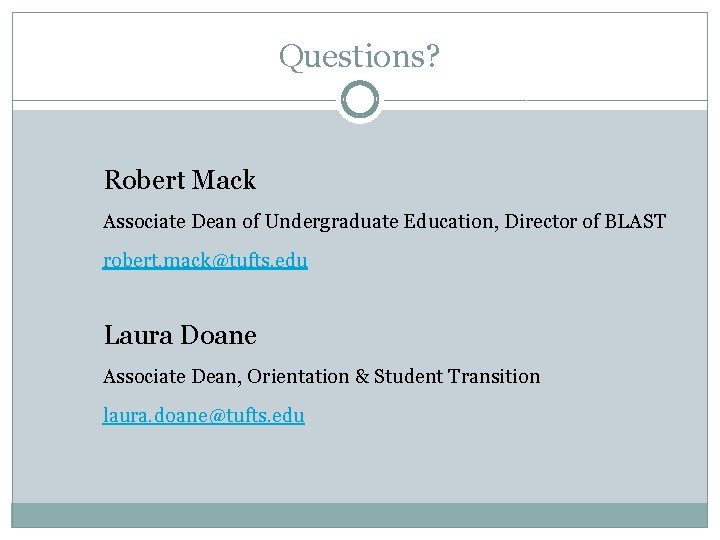
Task: Open the laura.doane@tufts.edu email link
Action: [203, 414]
